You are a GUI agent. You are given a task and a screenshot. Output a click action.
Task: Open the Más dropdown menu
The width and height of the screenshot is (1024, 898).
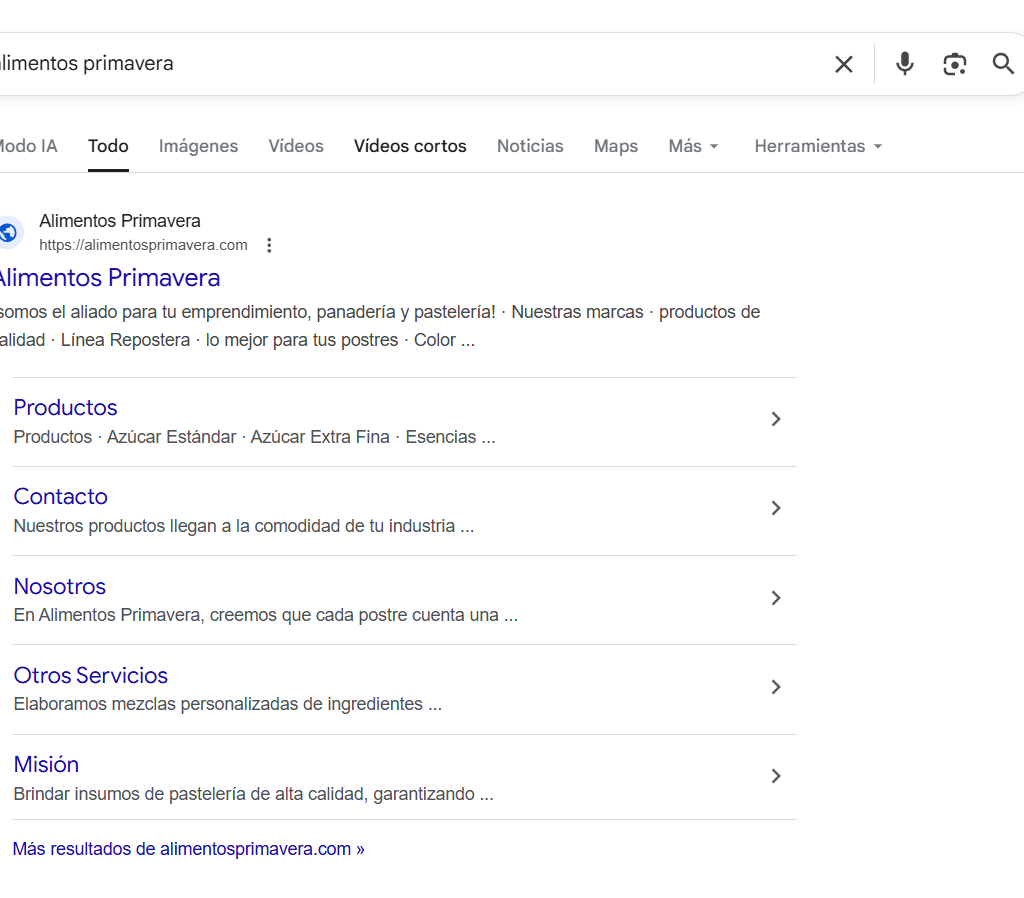(693, 146)
